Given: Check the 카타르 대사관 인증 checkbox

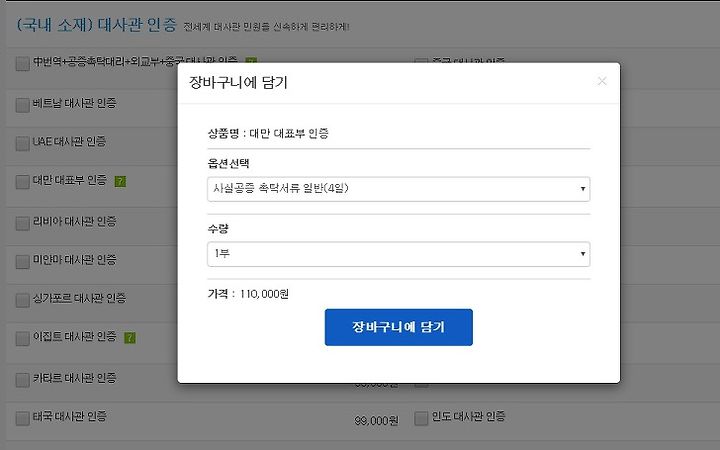Looking at the screenshot, I should point(22,380).
